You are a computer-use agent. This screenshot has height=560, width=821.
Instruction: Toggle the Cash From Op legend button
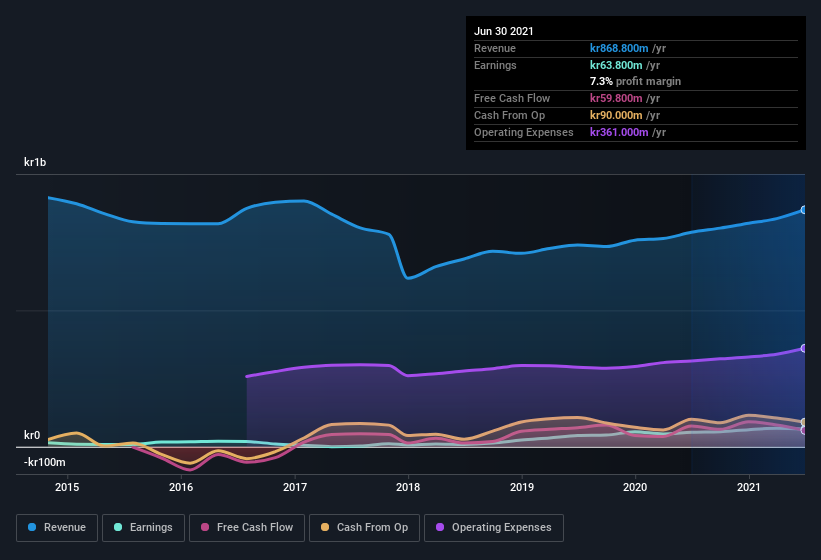click(364, 528)
